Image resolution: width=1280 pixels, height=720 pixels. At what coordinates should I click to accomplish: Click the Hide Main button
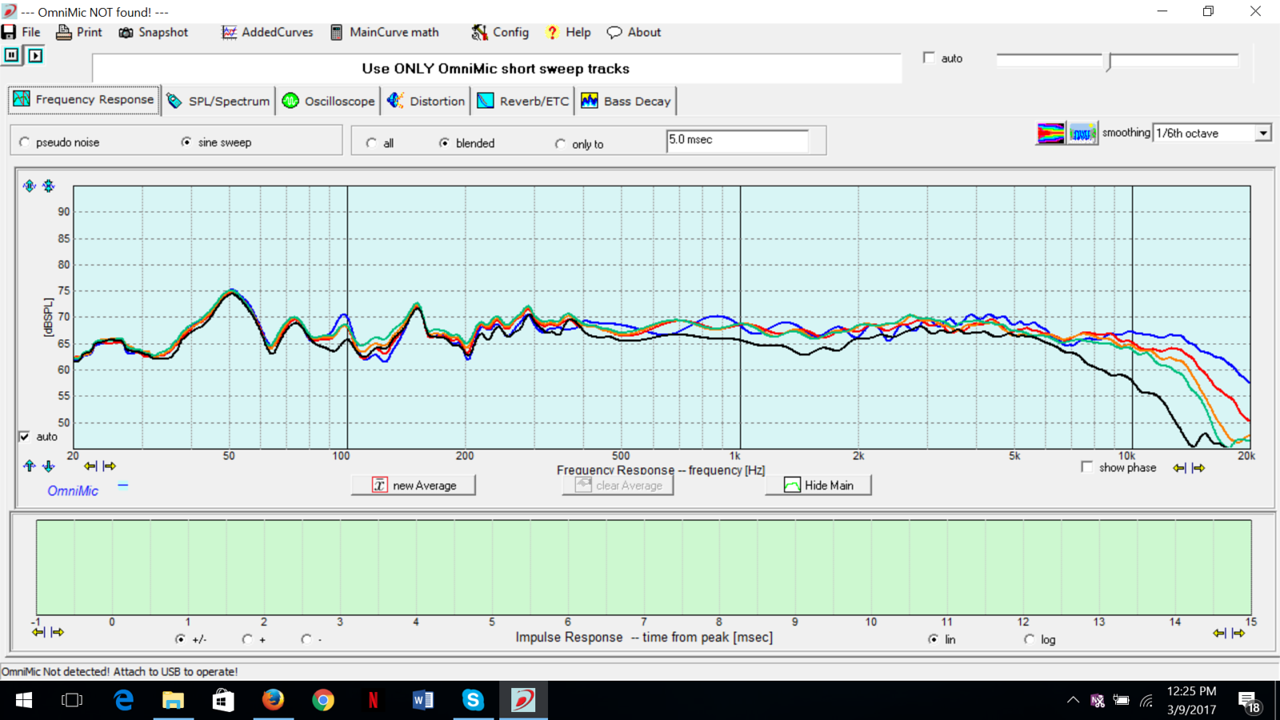(x=818, y=485)
